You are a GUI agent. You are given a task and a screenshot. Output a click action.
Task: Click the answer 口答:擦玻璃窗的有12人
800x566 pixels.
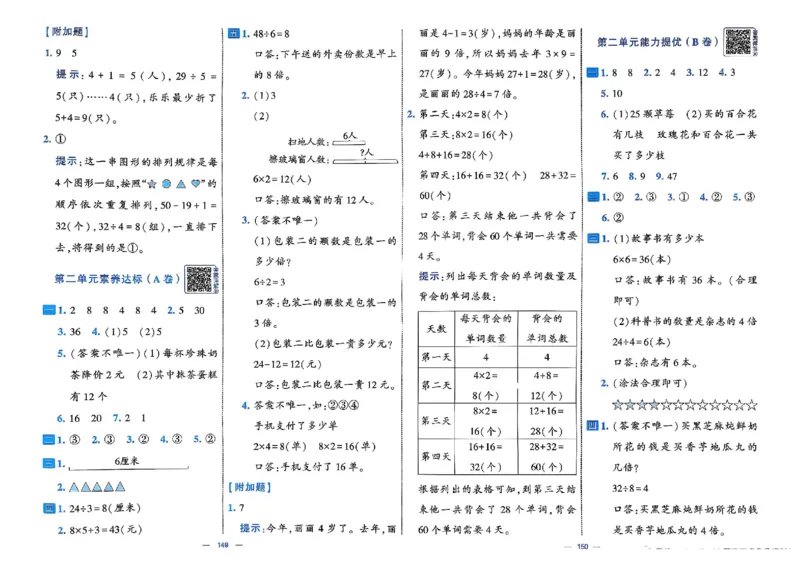coord(315,200)
